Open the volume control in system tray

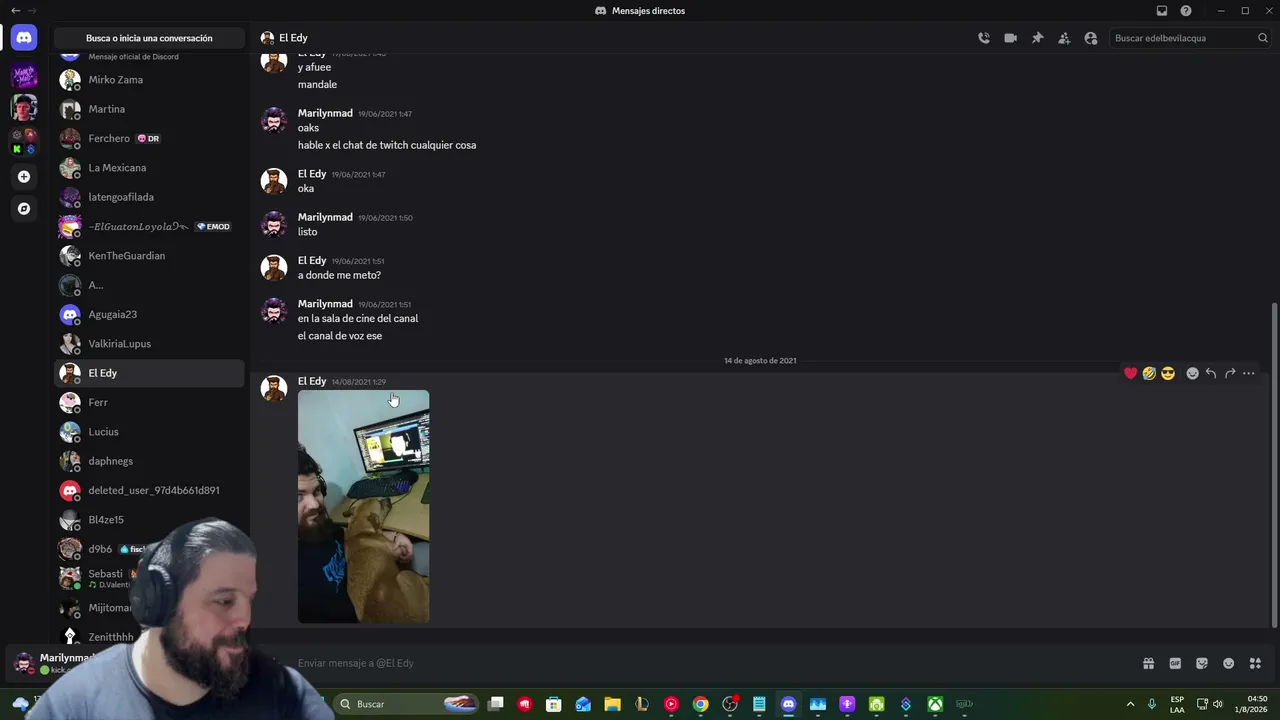click(x=1218, y=704)
